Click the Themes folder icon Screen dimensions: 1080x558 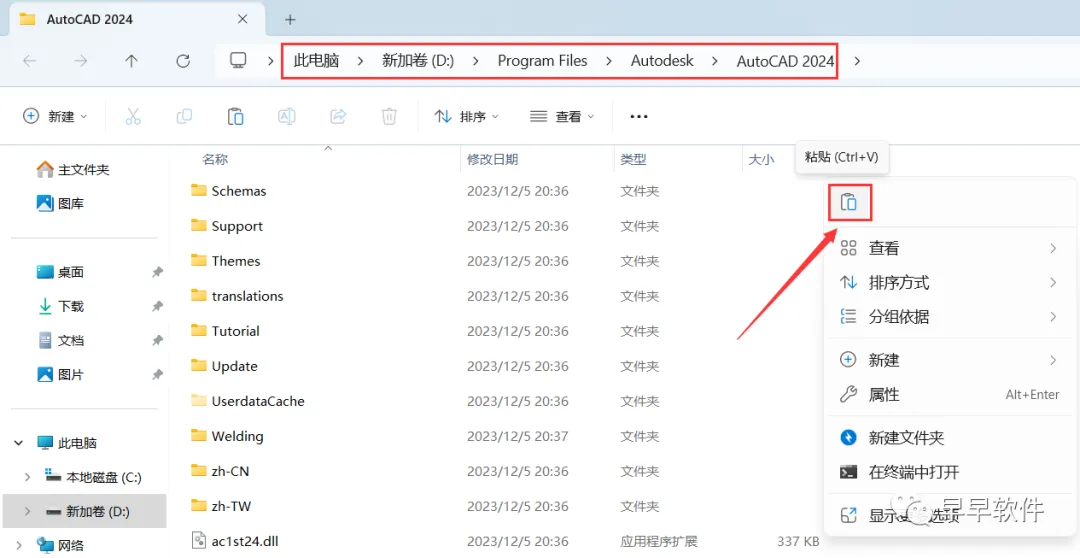(x=199, y=260)
